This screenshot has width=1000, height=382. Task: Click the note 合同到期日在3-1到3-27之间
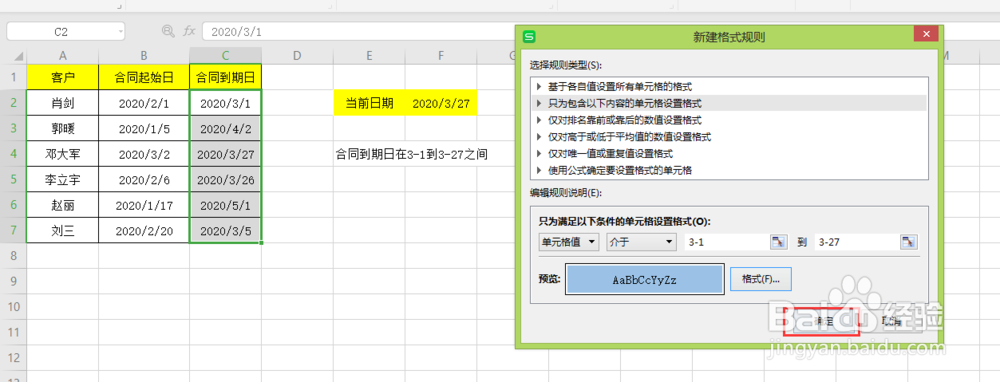(412, 154)
